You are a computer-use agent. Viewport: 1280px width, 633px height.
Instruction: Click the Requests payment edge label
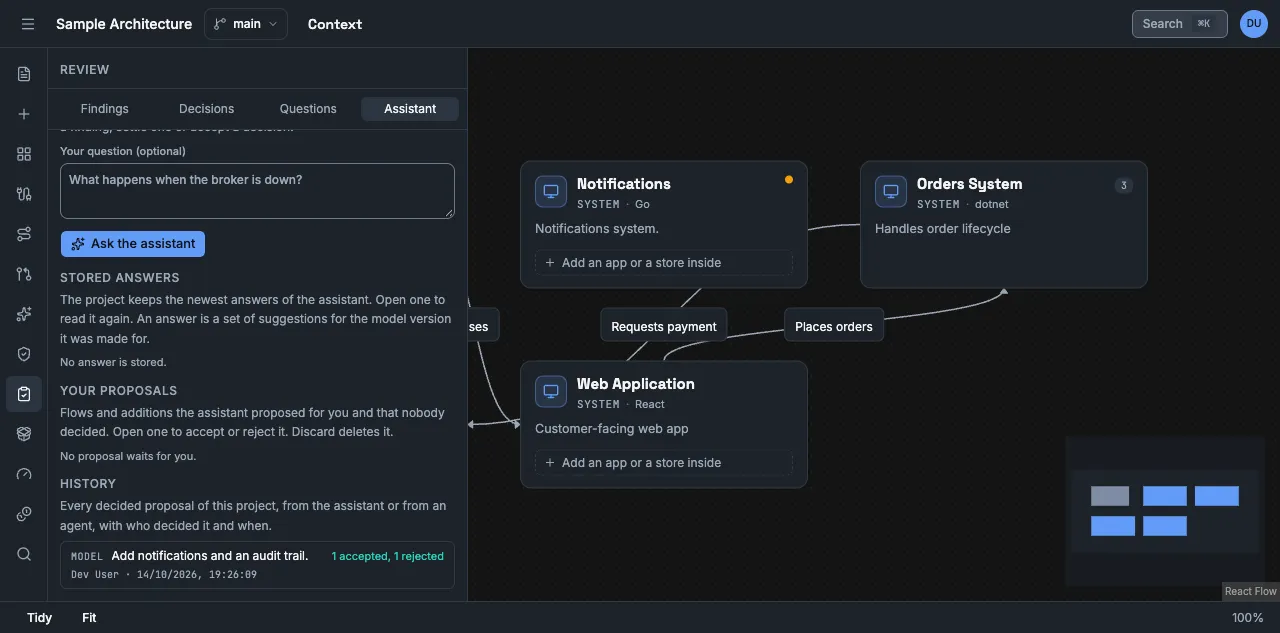[664, 326]
